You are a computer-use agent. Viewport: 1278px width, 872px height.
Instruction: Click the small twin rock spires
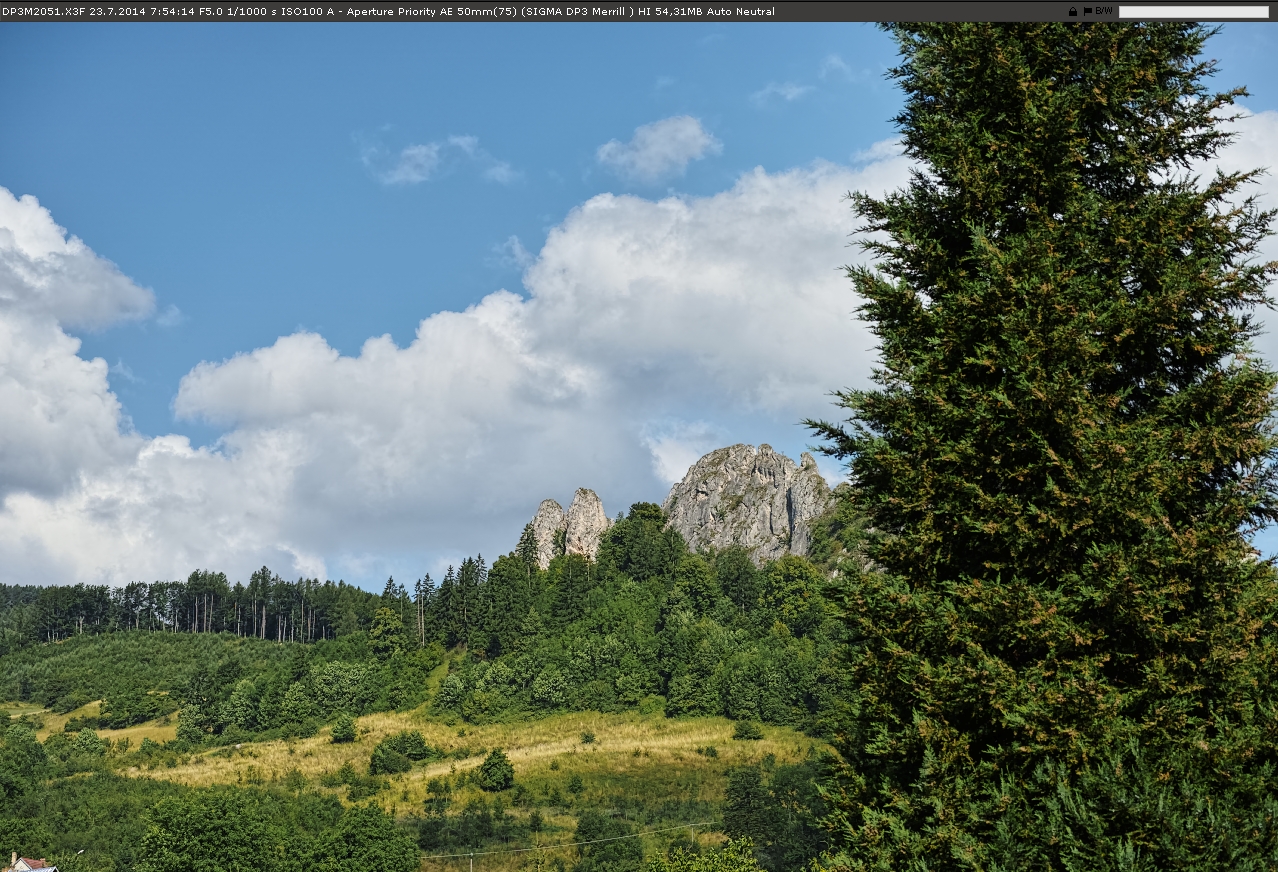pos(570,524)
